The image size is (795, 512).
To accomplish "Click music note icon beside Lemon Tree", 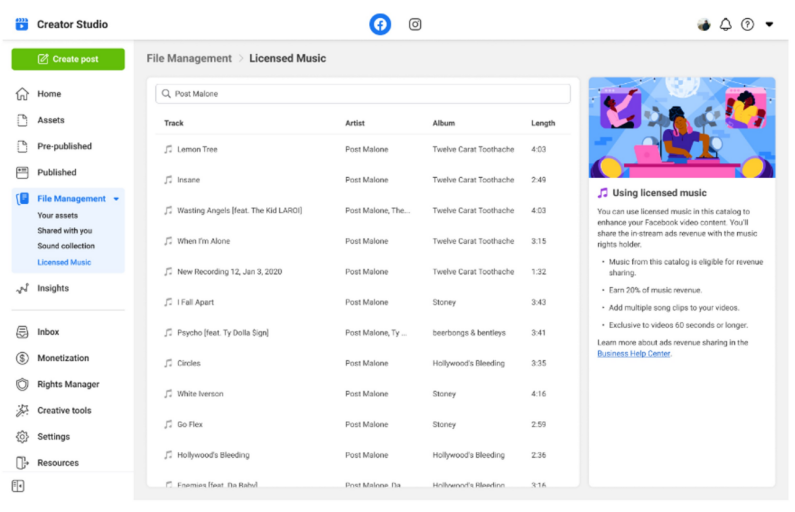I will click(168, 150).
